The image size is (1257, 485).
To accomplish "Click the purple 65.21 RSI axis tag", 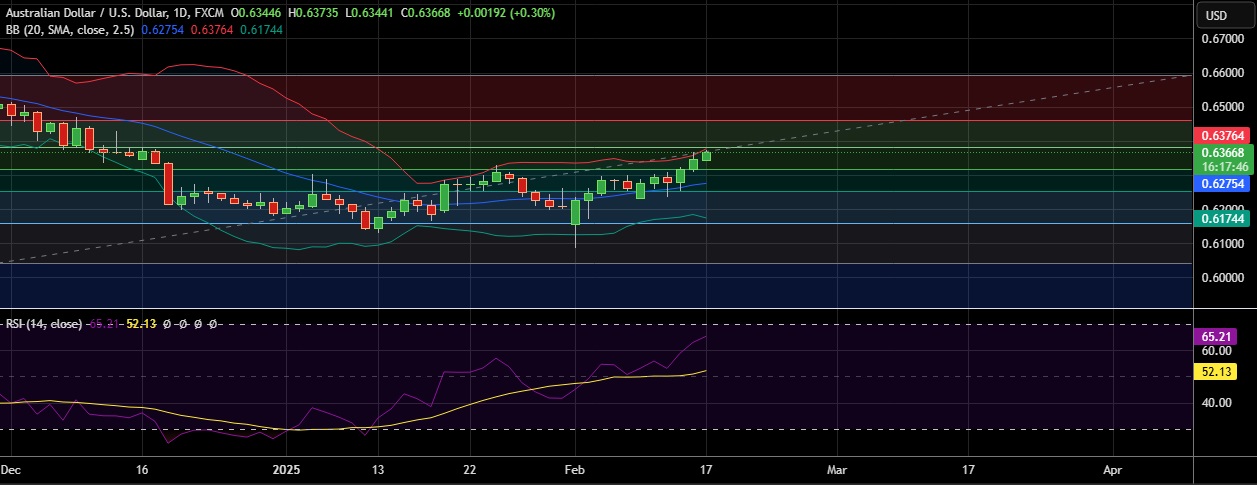I will pos(1216,338).
